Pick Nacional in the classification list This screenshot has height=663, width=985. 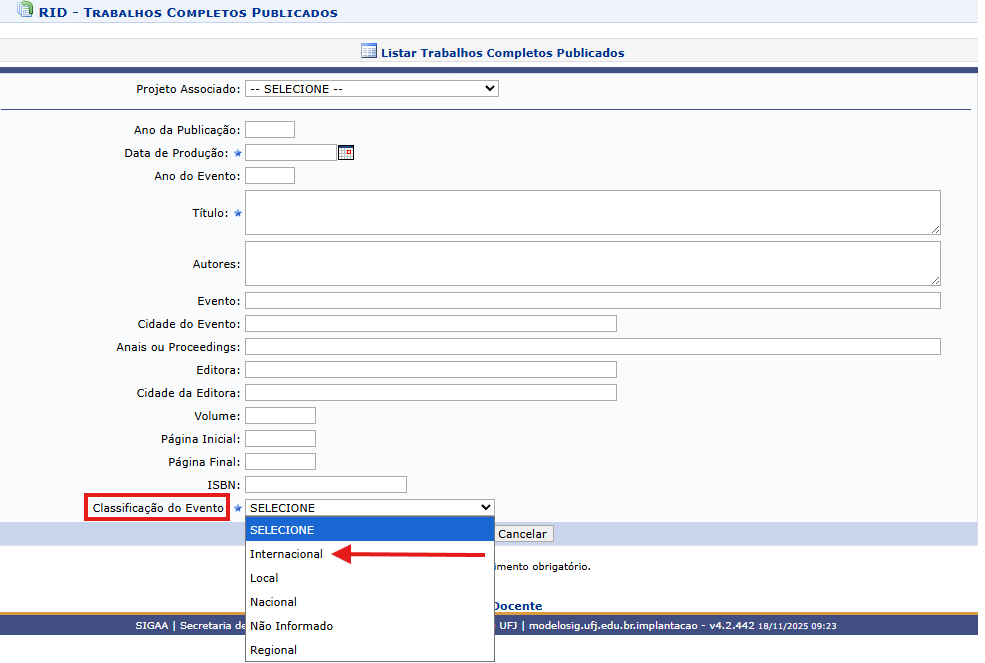click(x=369, y=602)
